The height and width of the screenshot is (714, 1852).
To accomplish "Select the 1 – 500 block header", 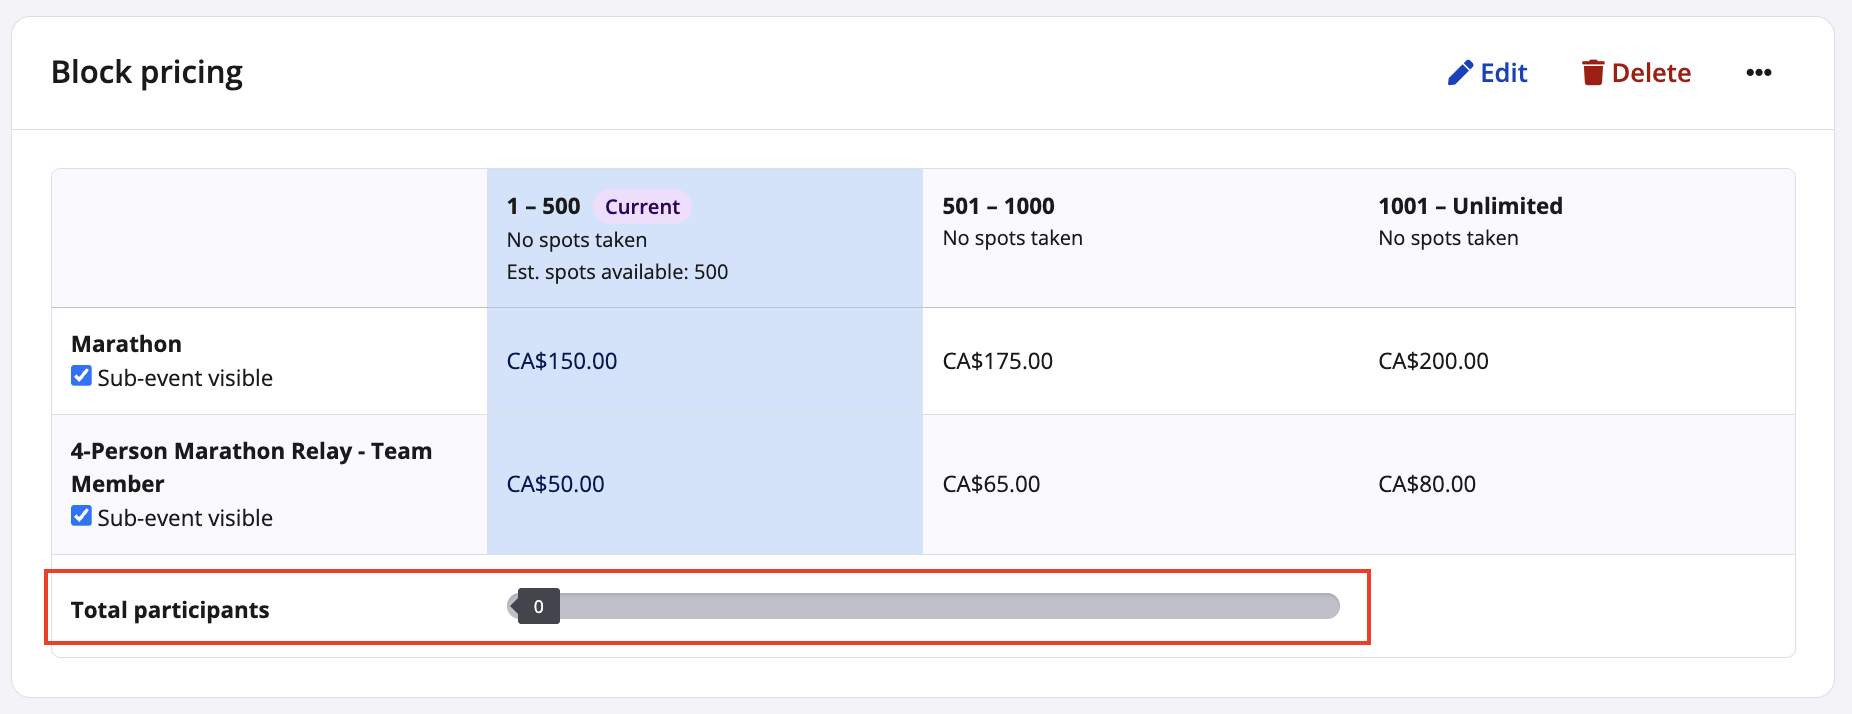I will click(x=543, y=206).
